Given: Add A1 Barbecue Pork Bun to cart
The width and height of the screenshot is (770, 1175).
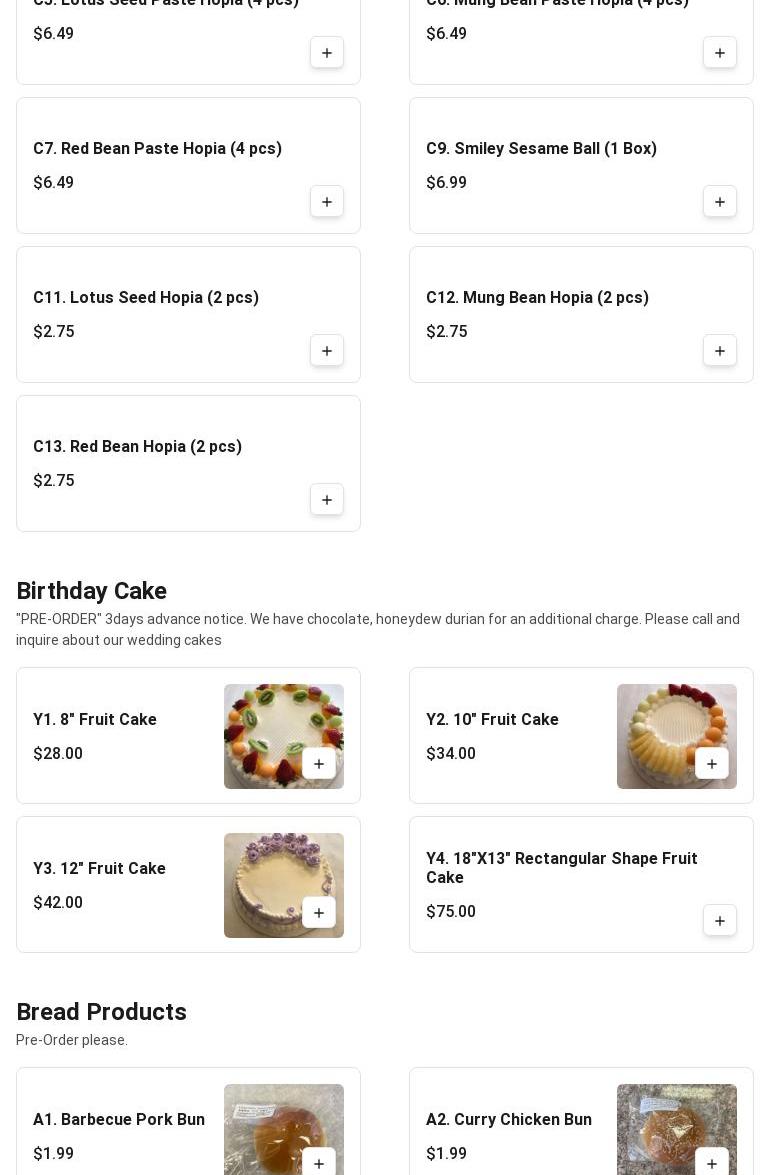Looking at the screenshot, I should tap(318, 1163).
